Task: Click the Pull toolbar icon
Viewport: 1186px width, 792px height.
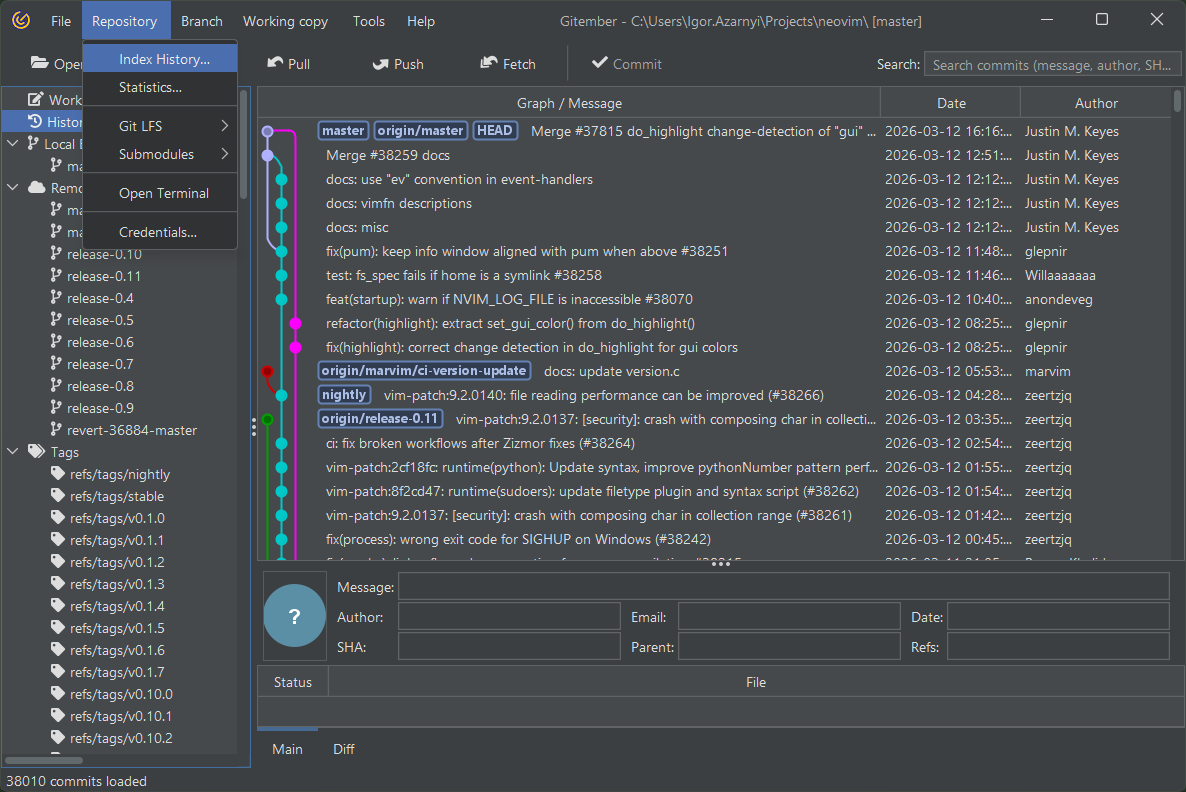Action: pos(276,63)
